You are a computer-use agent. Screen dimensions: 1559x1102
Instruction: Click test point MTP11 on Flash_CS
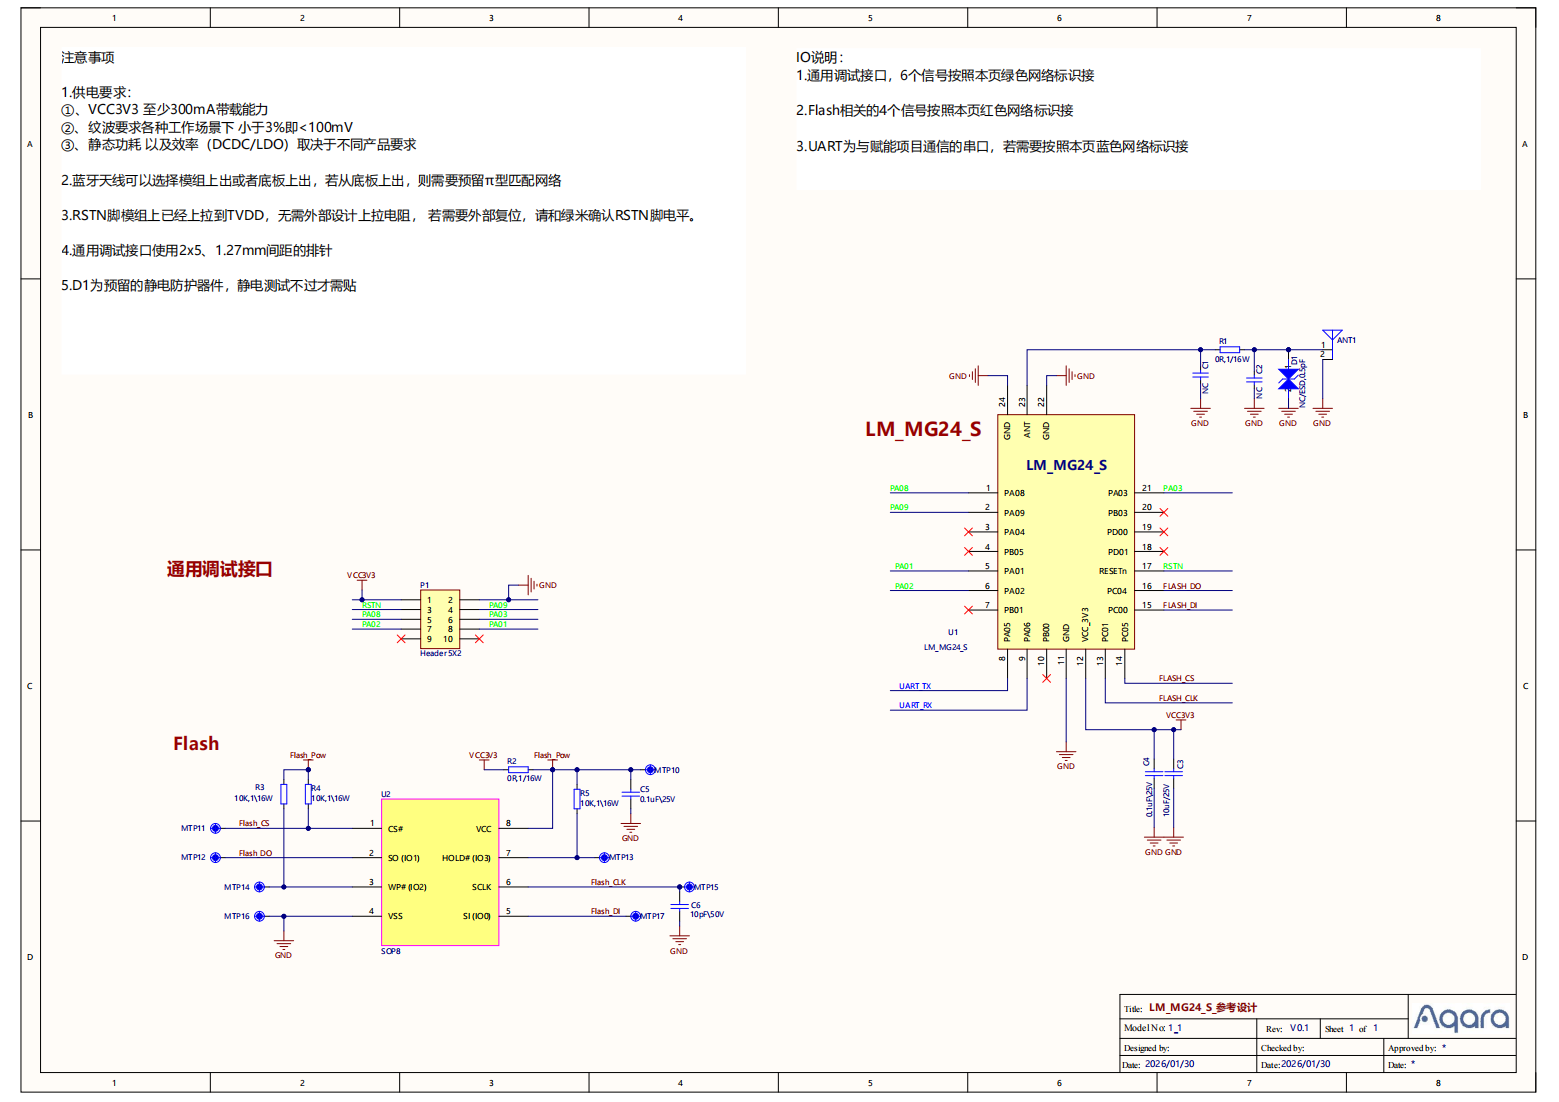click(x=215, y=828)
